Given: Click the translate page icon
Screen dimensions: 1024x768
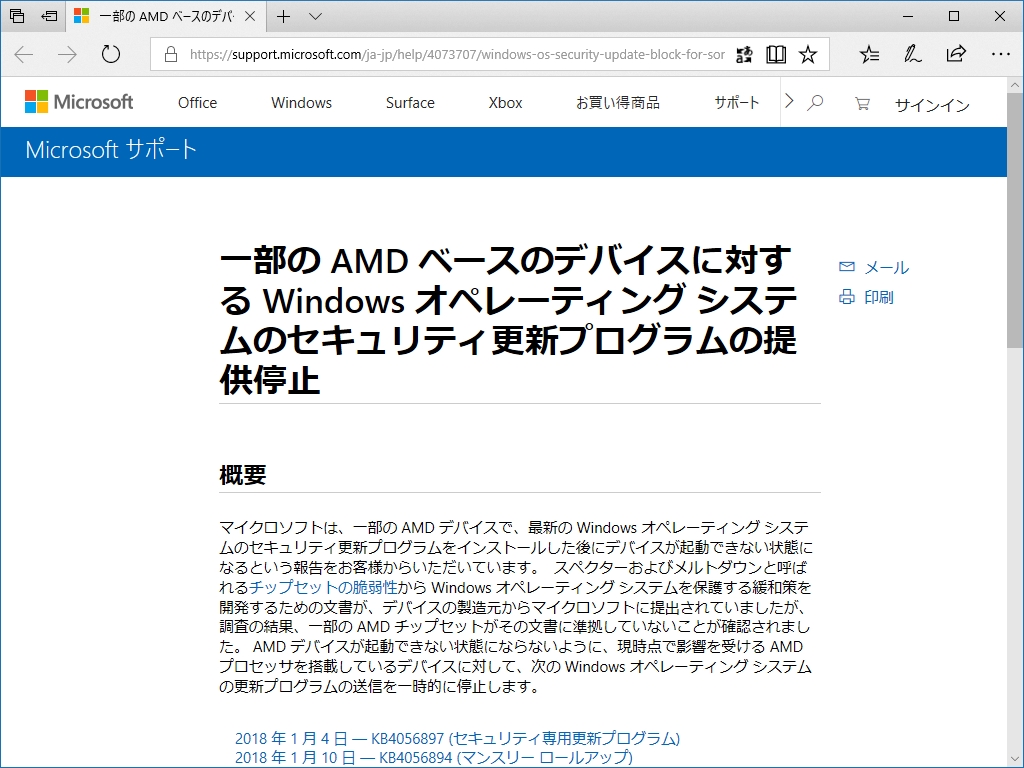Looking at the screenshot, I should coord(744,55).
